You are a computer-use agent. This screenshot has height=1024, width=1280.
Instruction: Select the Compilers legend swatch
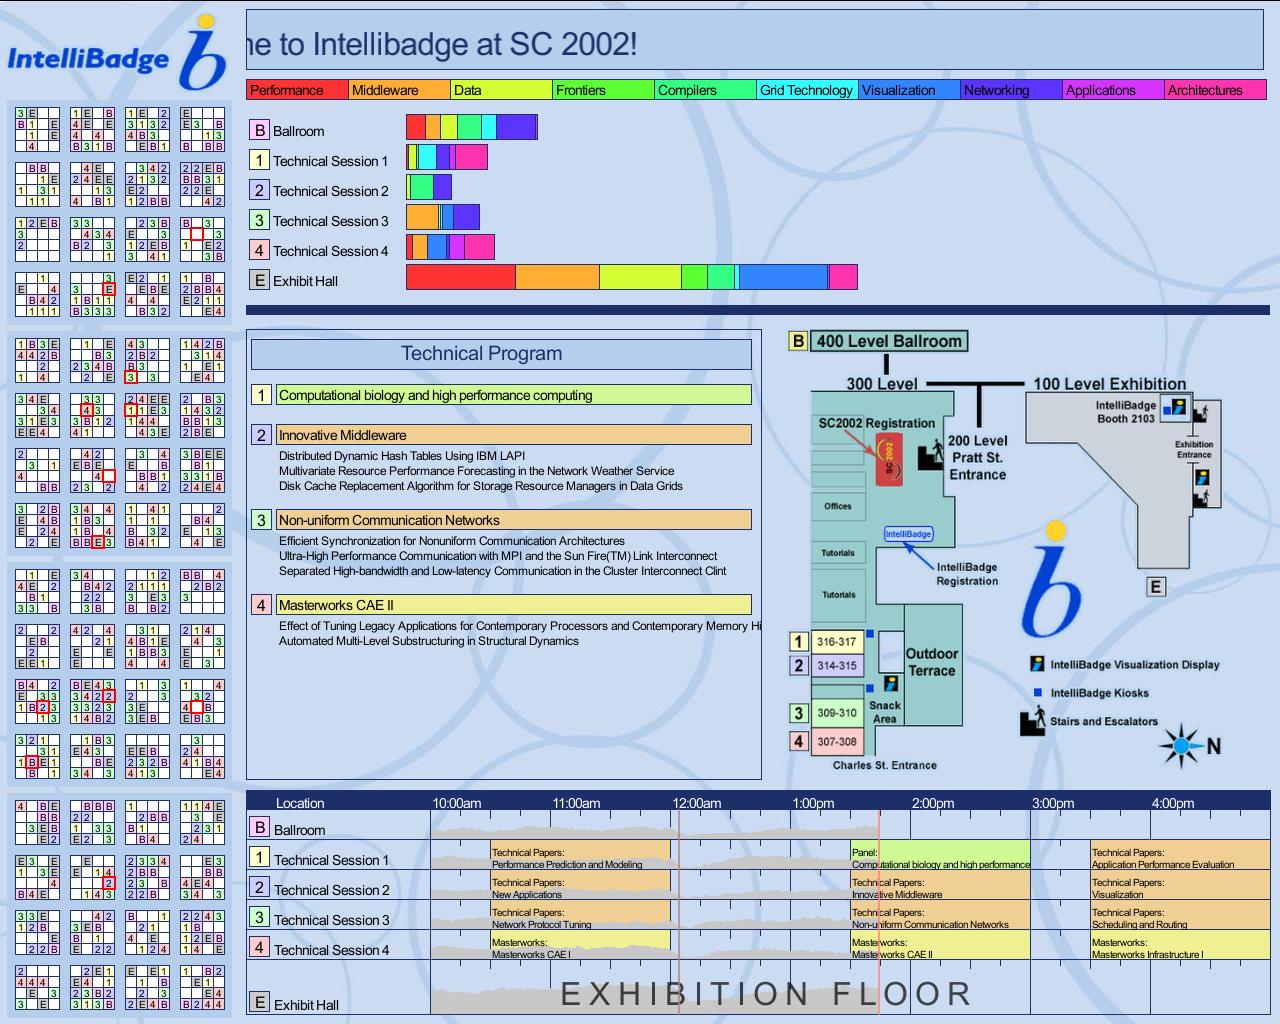tap(705, 90)
